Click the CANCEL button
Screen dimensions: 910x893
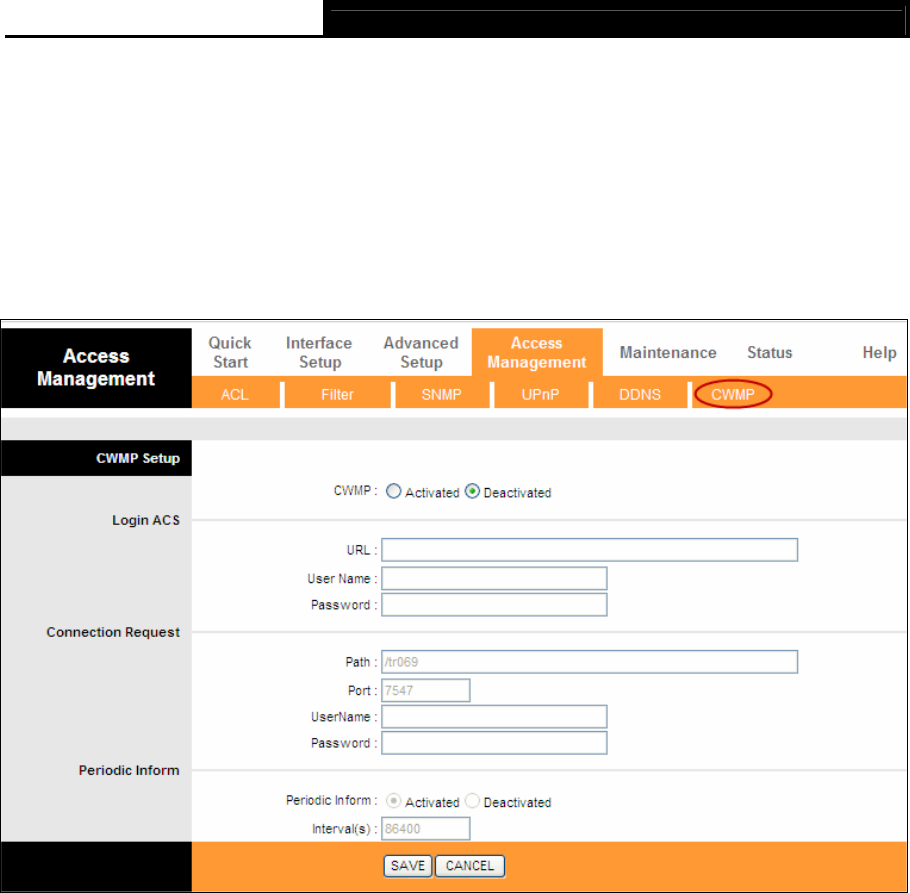pyautogui.click(x=470, y=866)
